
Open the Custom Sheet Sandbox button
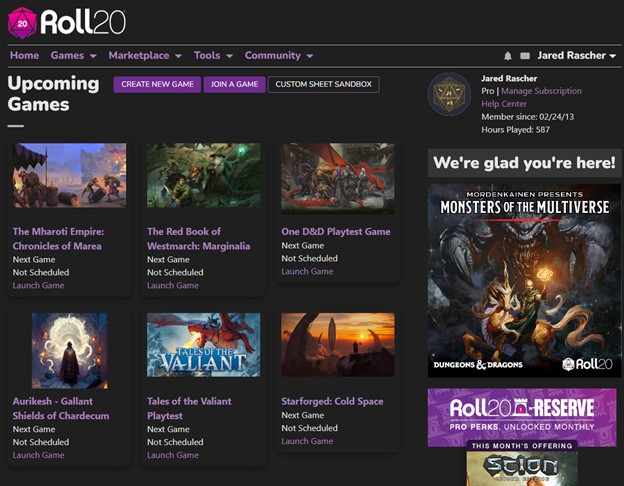[324, 85]
